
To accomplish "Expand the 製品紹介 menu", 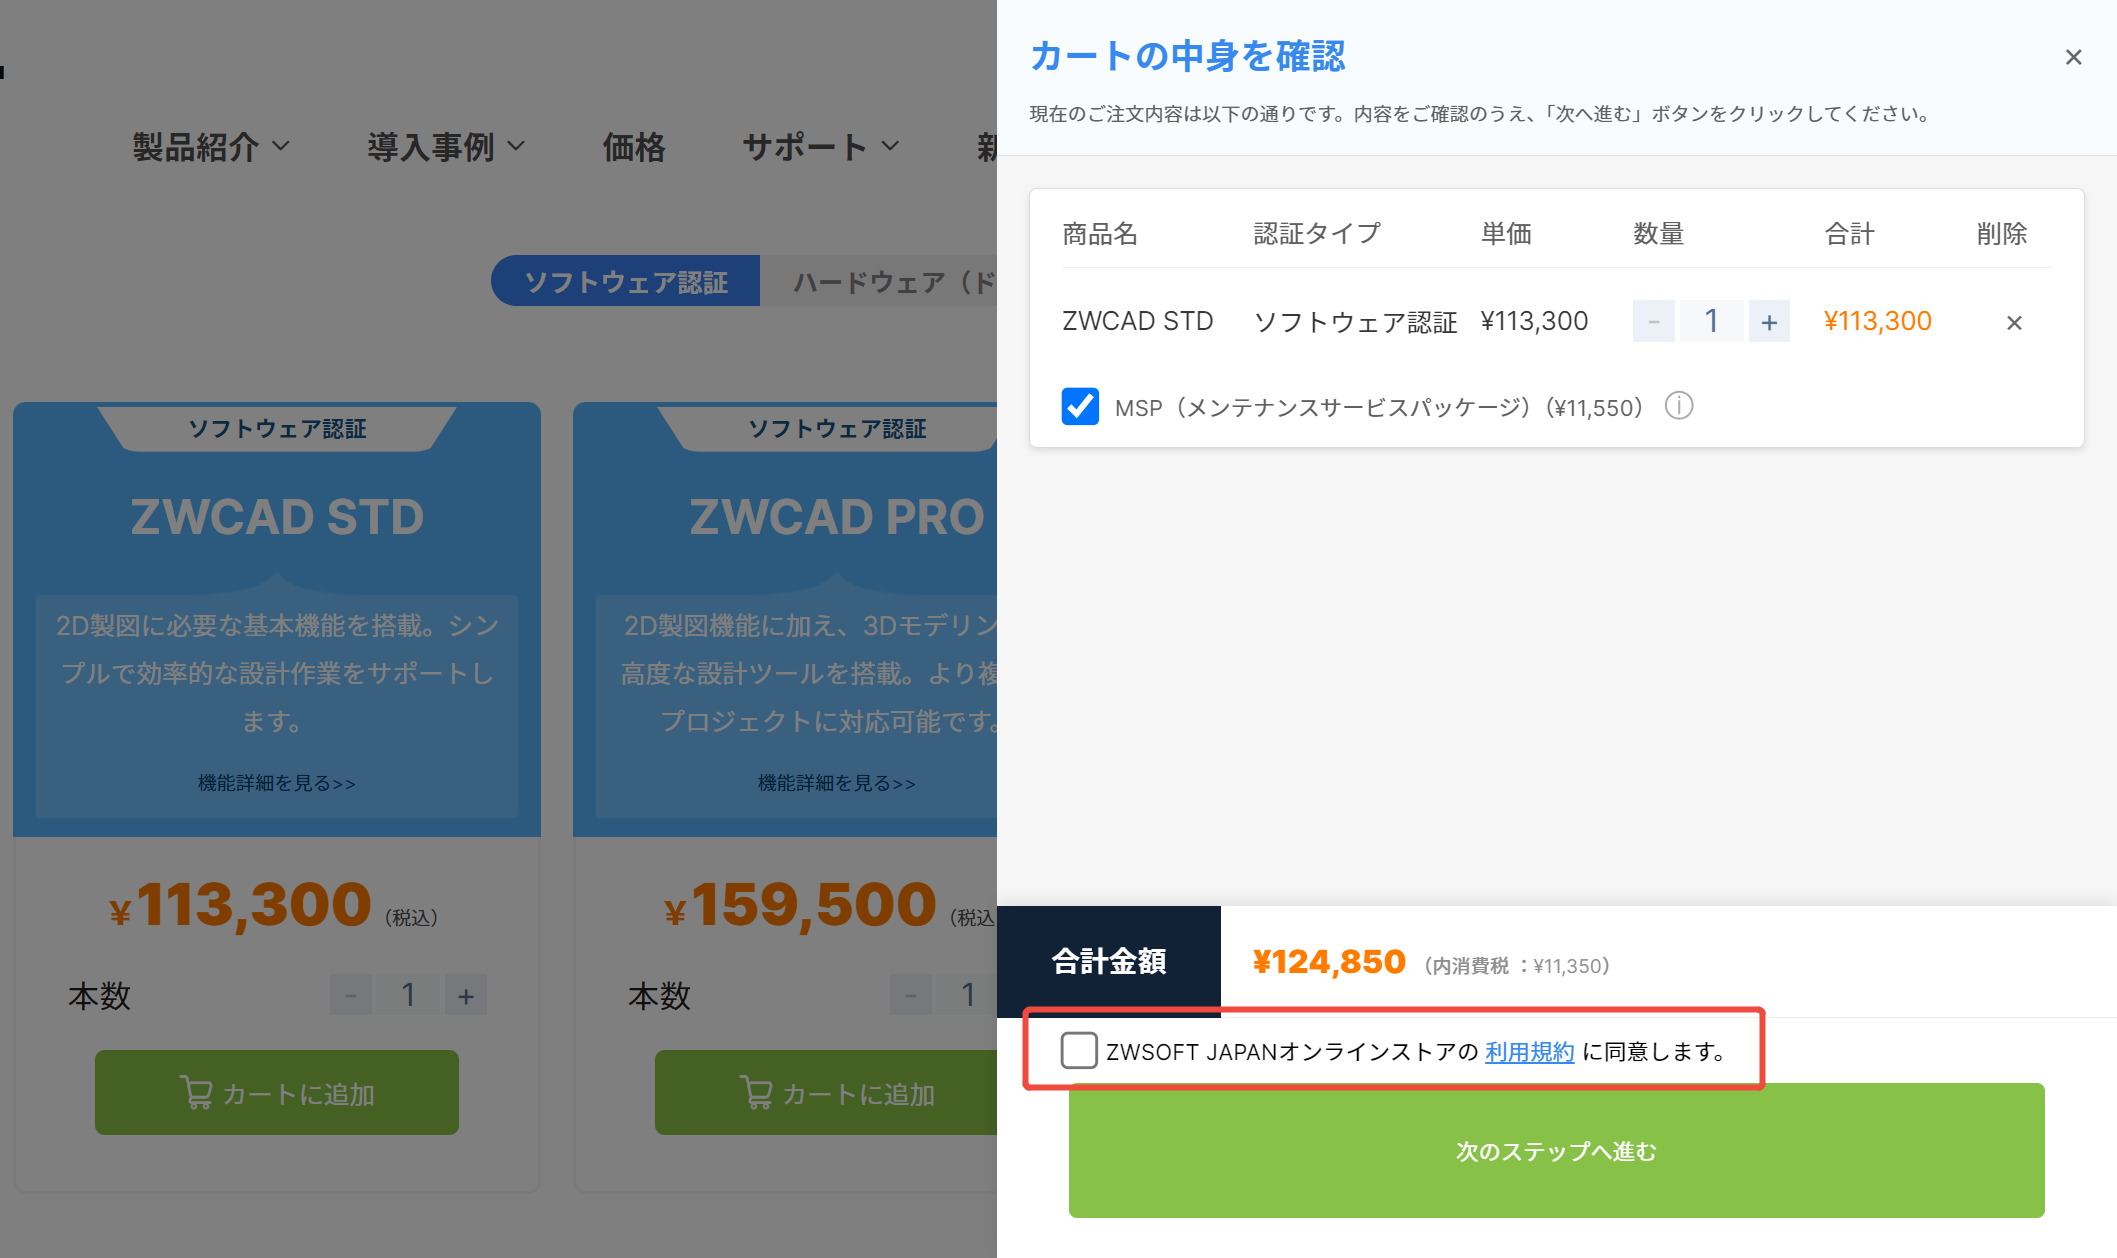I will tap(211, 147).
